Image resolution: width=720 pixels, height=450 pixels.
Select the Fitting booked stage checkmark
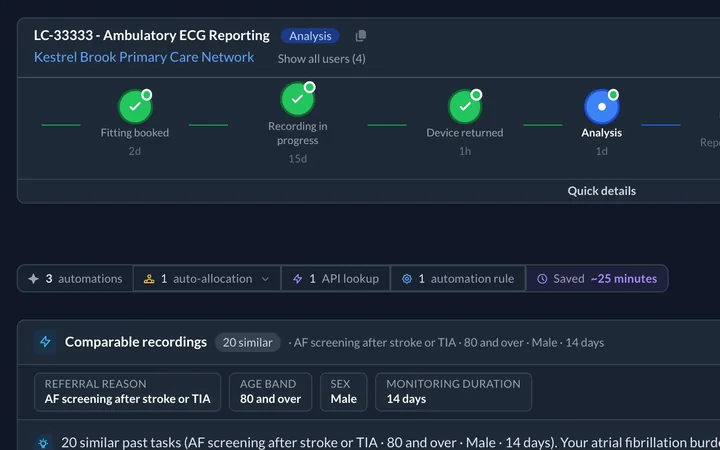pyautogui.click(x=135, y=107)
